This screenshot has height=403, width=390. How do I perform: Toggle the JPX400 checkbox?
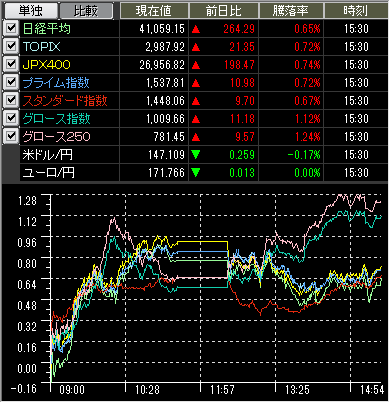[x=11, y=64]
